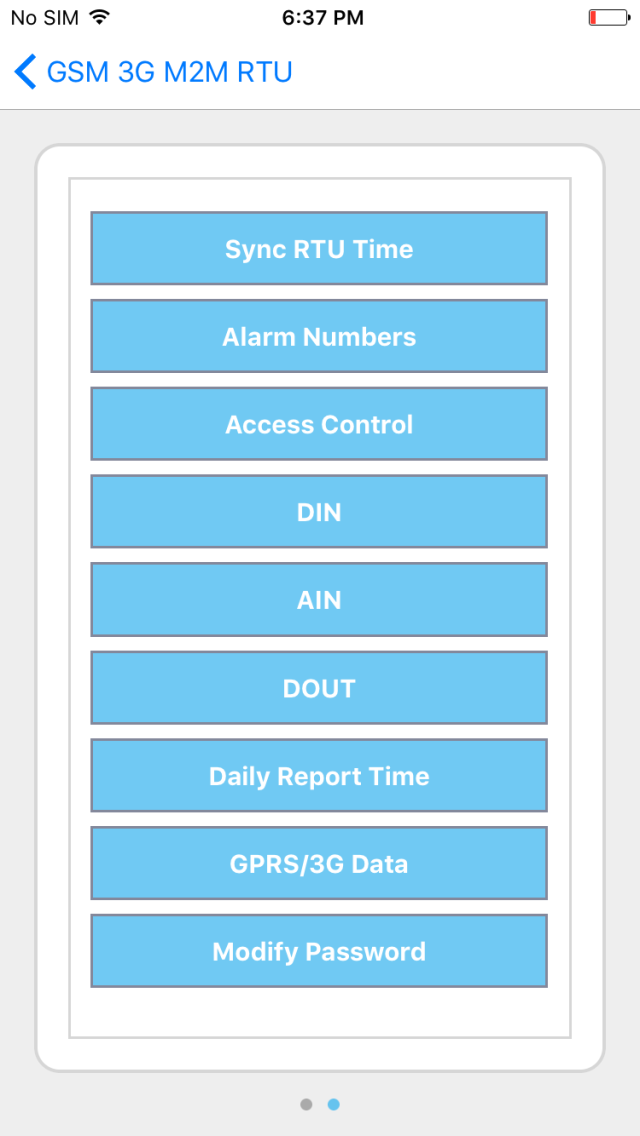Image resolution: width=640 pixels, height=1136 pixels.
Task: Open the Access Control configuration
Action: [319, 424]
